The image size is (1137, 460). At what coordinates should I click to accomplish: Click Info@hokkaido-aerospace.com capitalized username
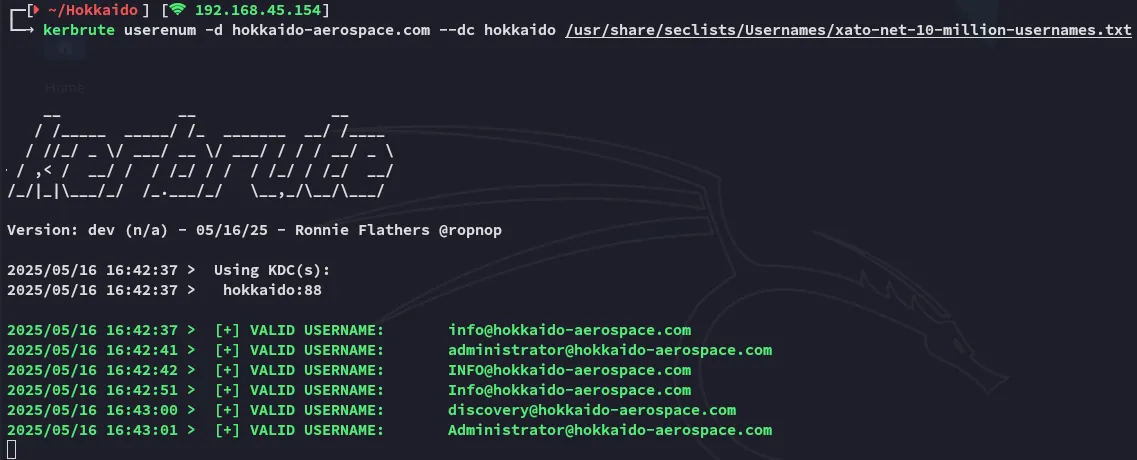click(569, 390)
